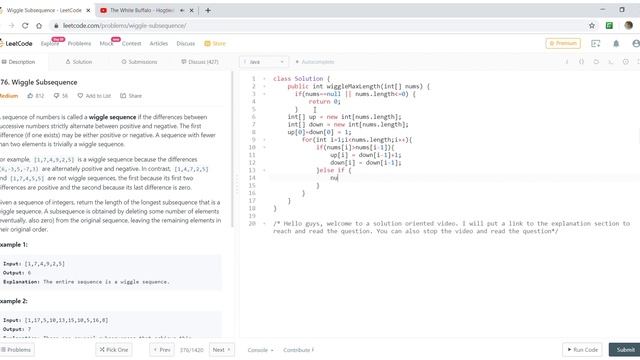This screenshot has width=640, height=360.
Task: Open Discuss in the top navigation
Action: click(x=186, y=44)
